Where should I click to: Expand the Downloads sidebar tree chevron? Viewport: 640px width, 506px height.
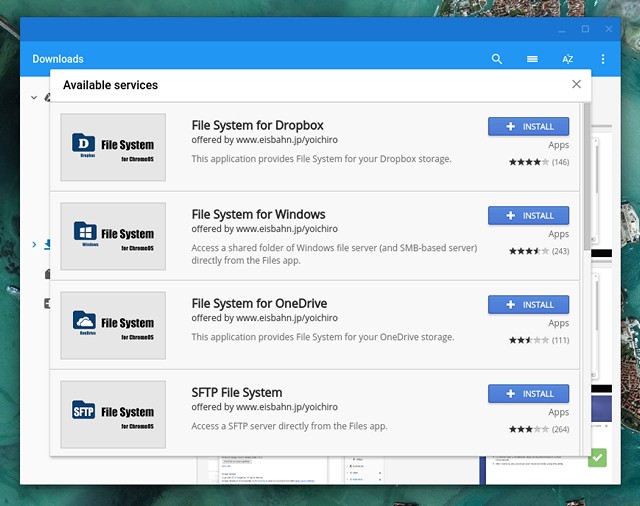[34, 244]
